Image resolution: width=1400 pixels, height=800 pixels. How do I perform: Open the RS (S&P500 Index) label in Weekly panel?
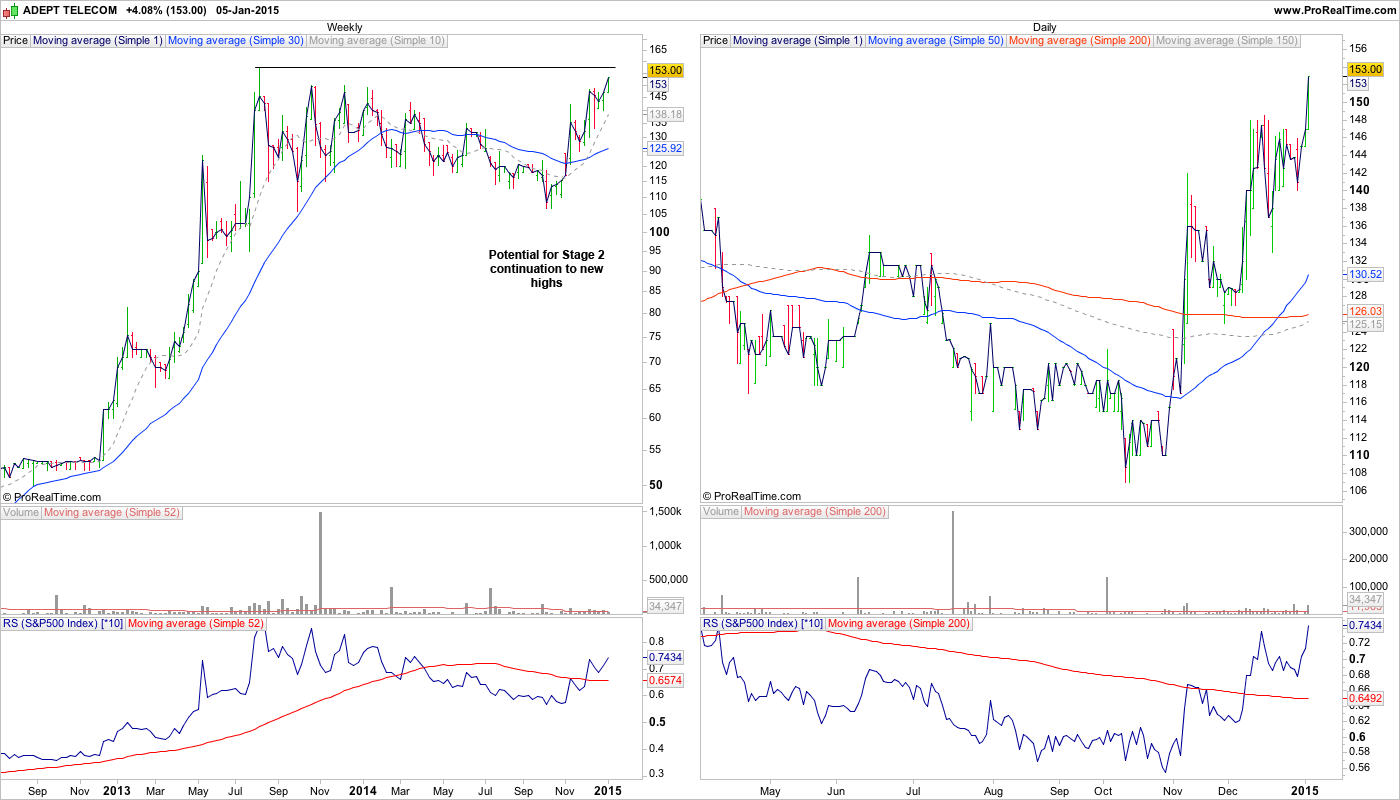point(63,623)
